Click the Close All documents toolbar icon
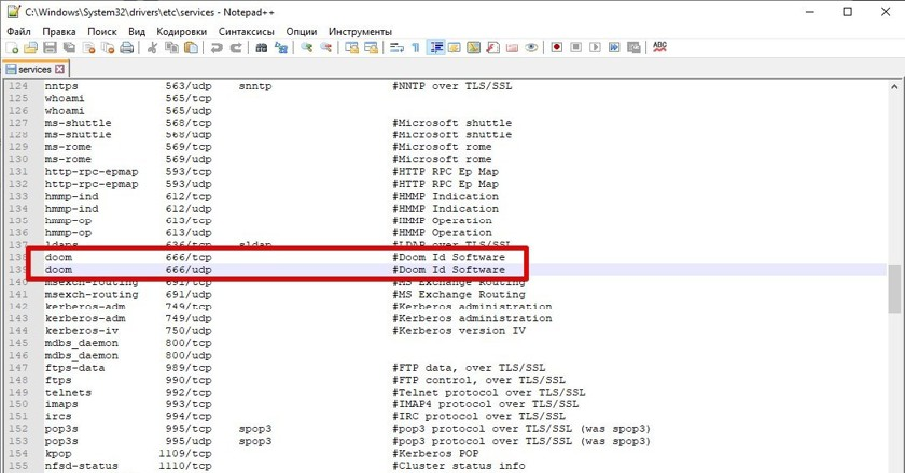This screenshot has width=907, height=473. [108, 48]
